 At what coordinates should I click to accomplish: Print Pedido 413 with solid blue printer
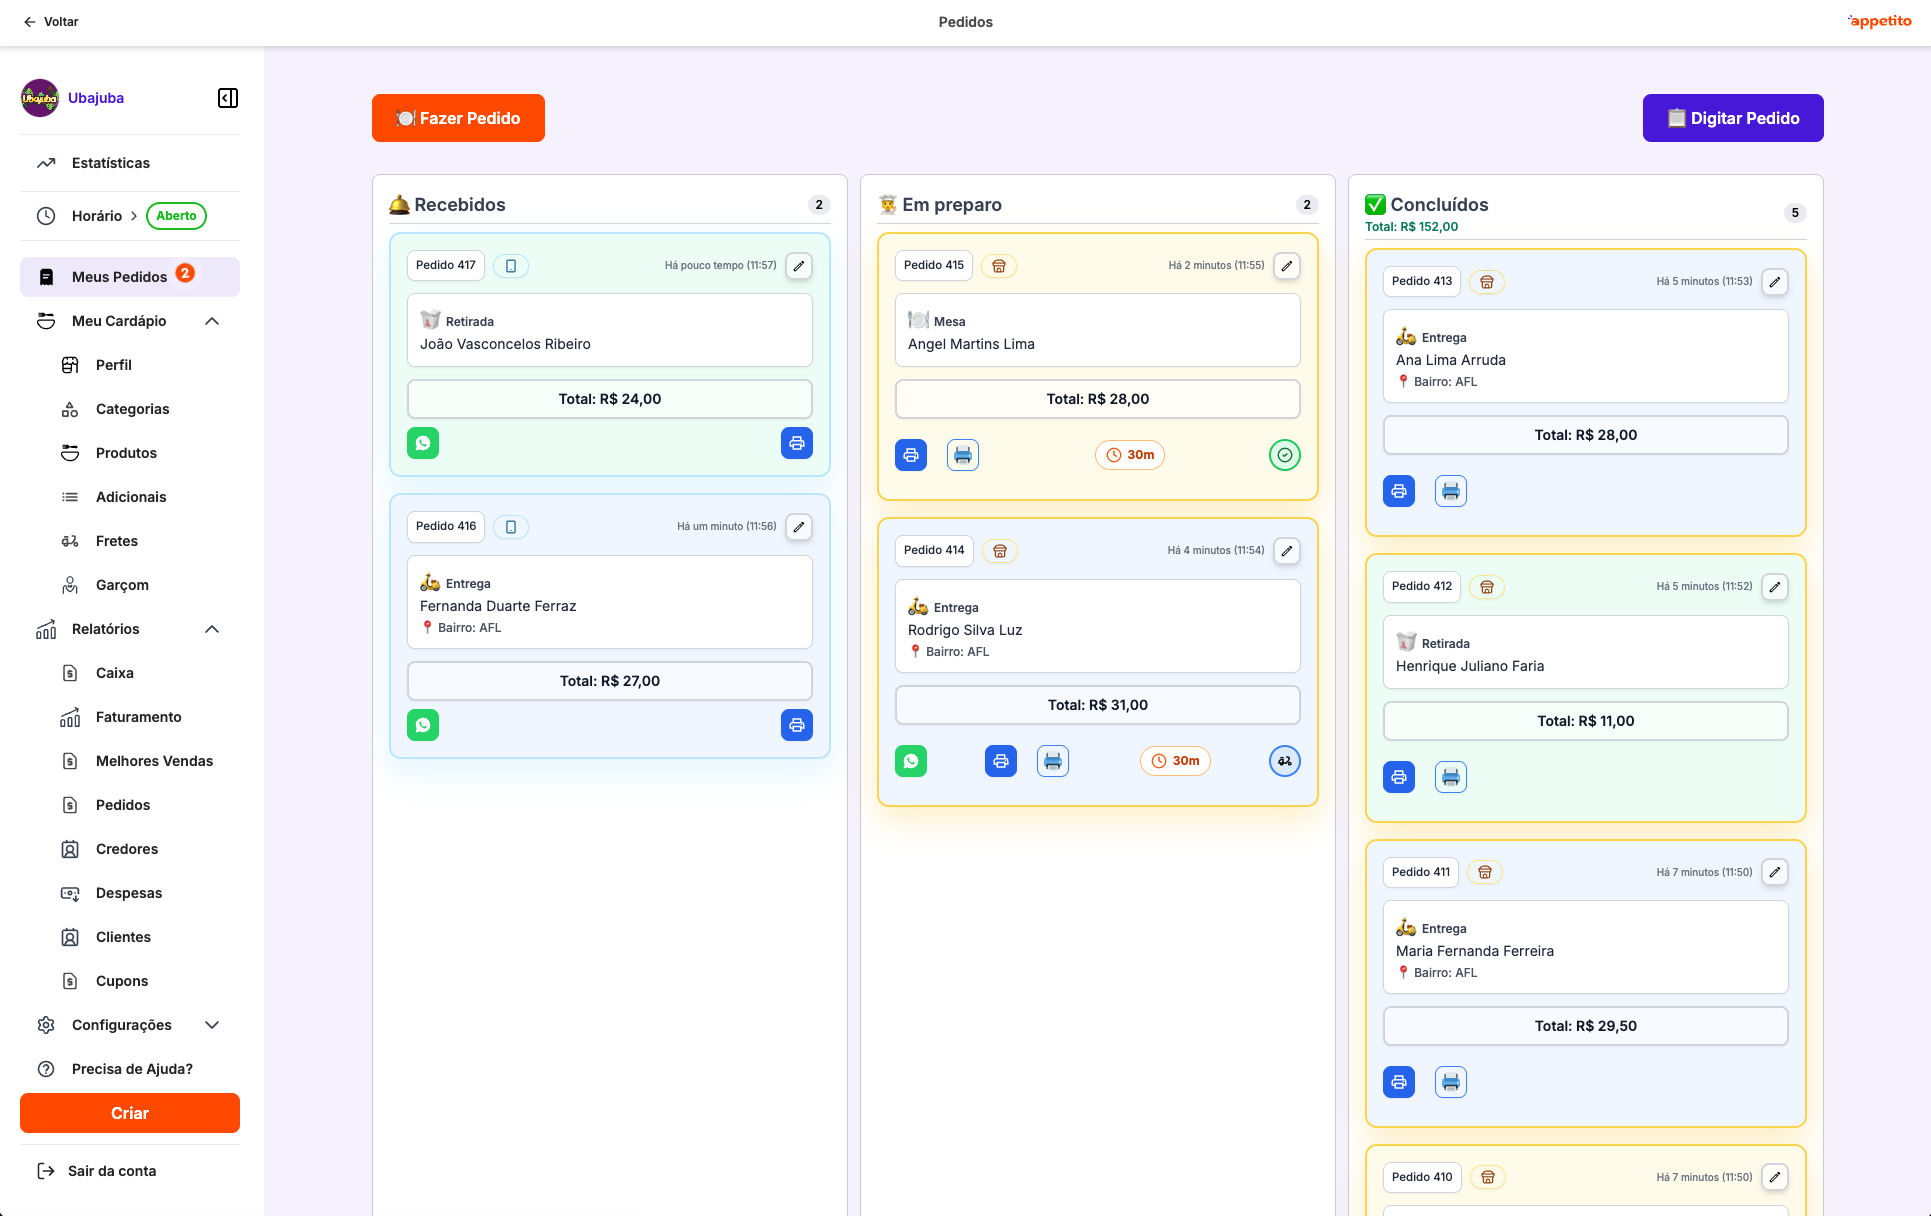(1399, 491)
